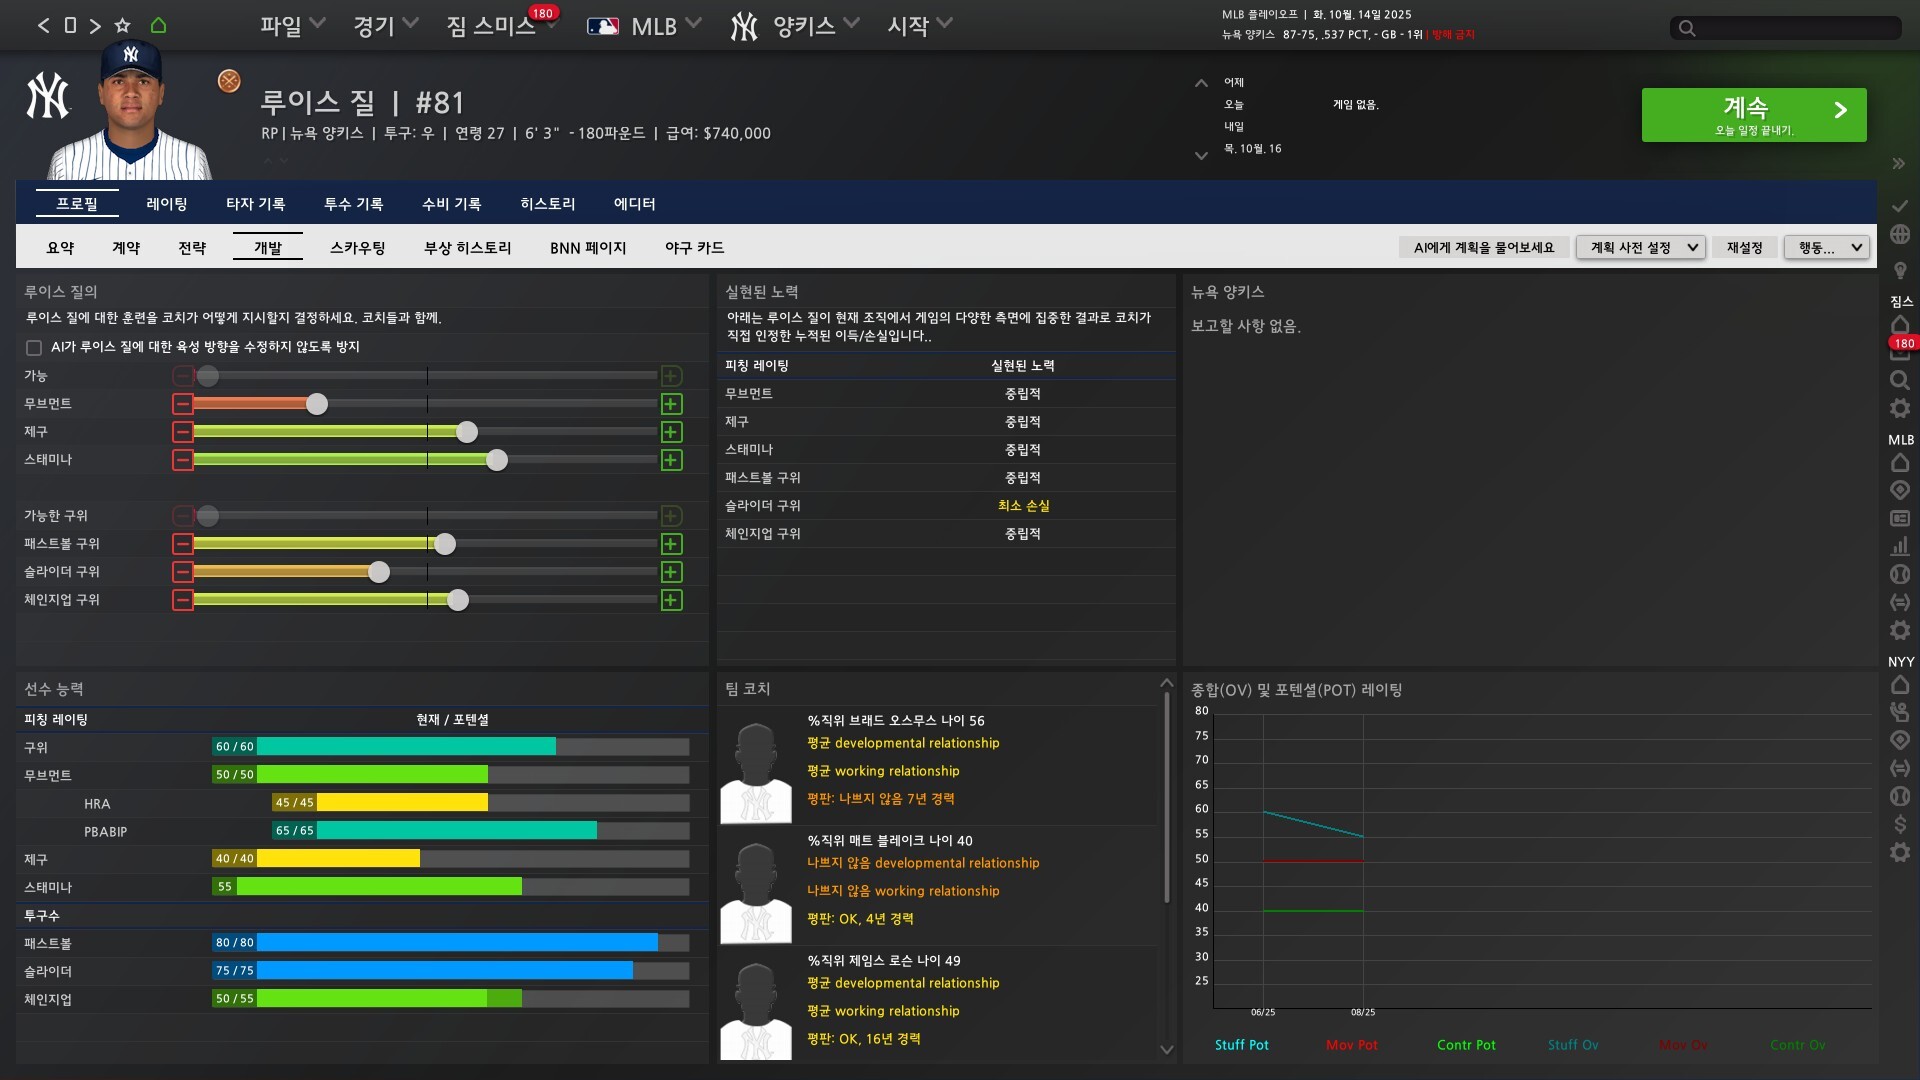The height and width of the screenshot is (1080, 1920).
Task: Click the back navigation arrow
Action: [43, 26]
